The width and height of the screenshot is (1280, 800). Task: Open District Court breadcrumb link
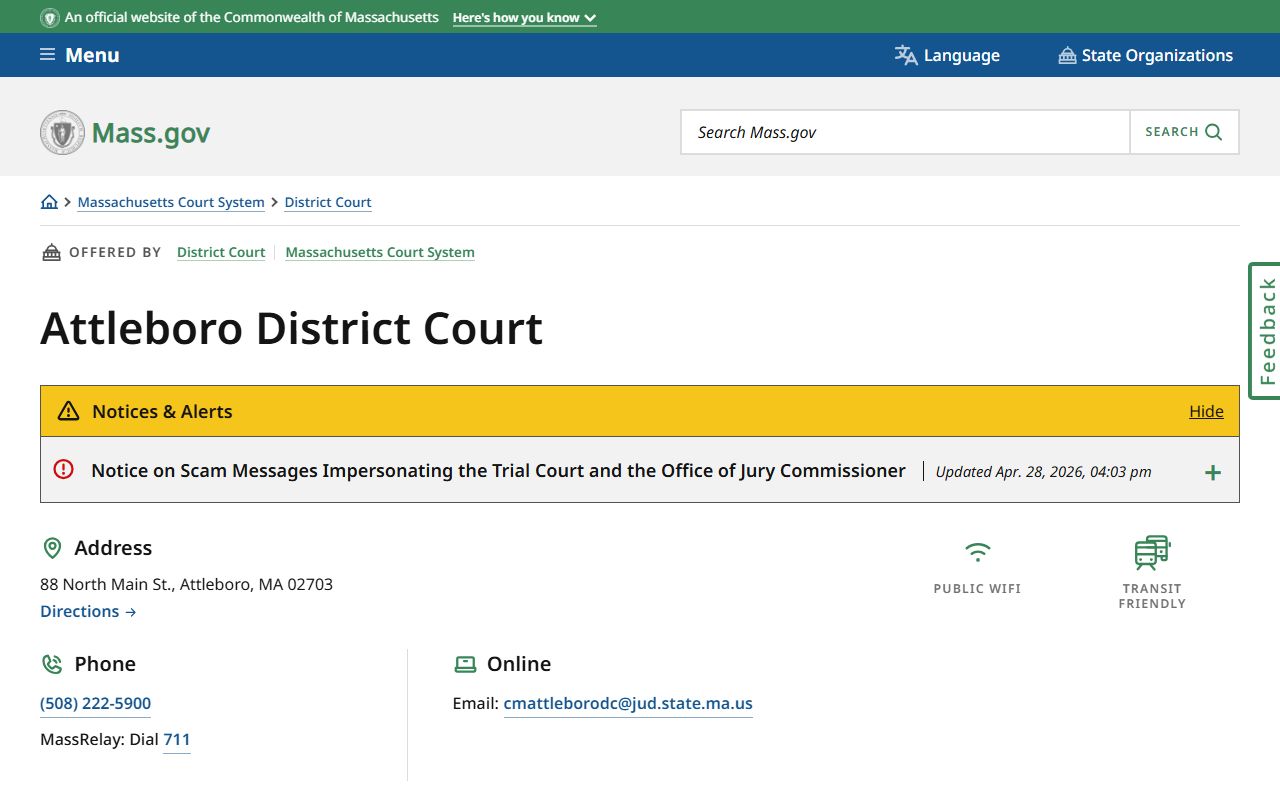[x=328, y=202]
